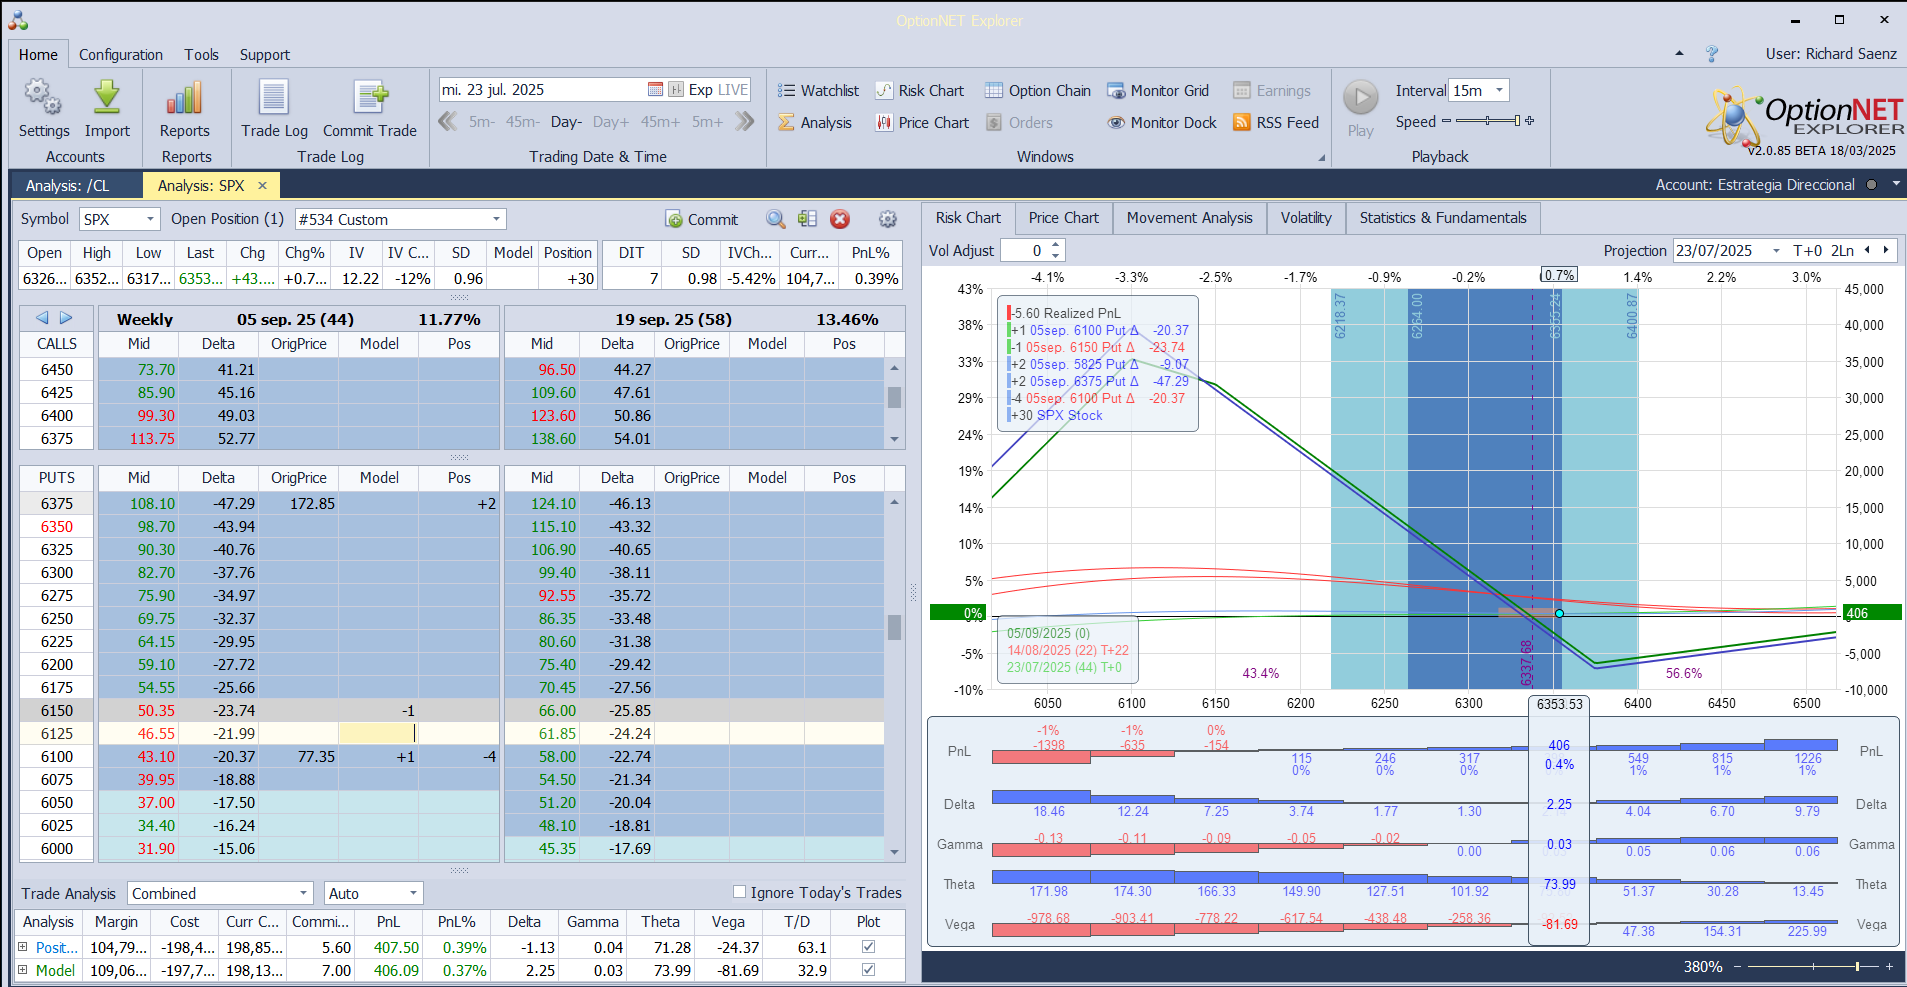The image size is (1907, 987).
Task: Enable Ignore Today's Trades checkbox
Action: pos(740,892)
